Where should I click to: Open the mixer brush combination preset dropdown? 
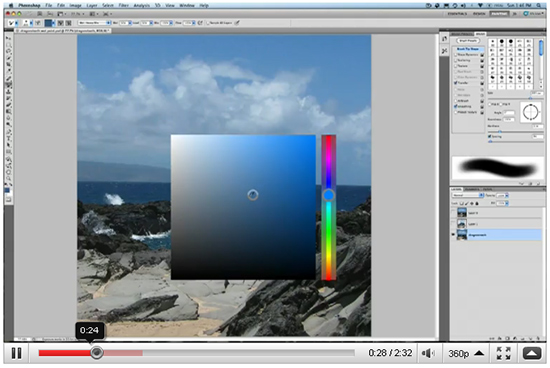pos(94,23)
